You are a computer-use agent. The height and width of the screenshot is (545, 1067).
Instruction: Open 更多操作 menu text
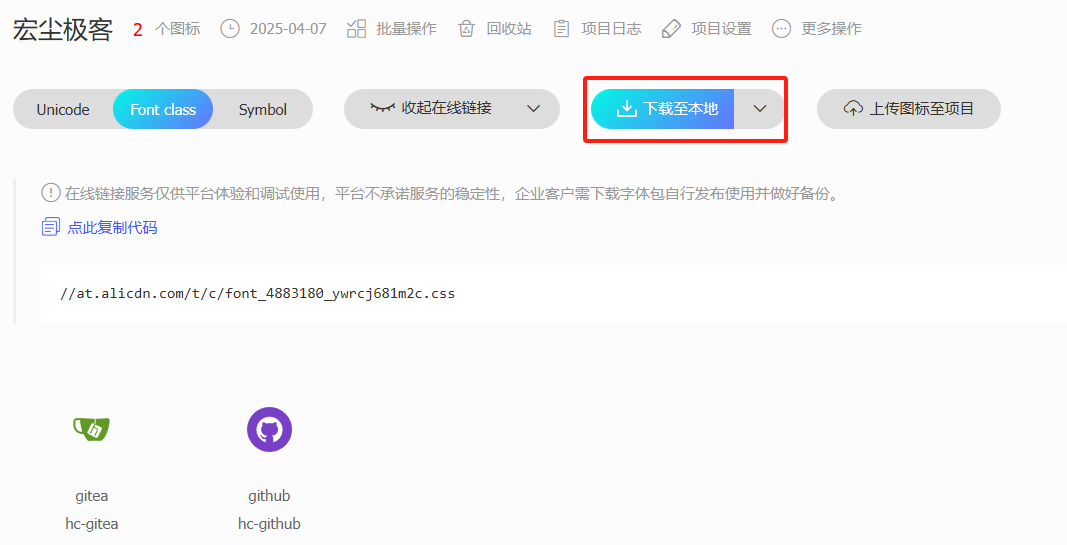[831, 29]
